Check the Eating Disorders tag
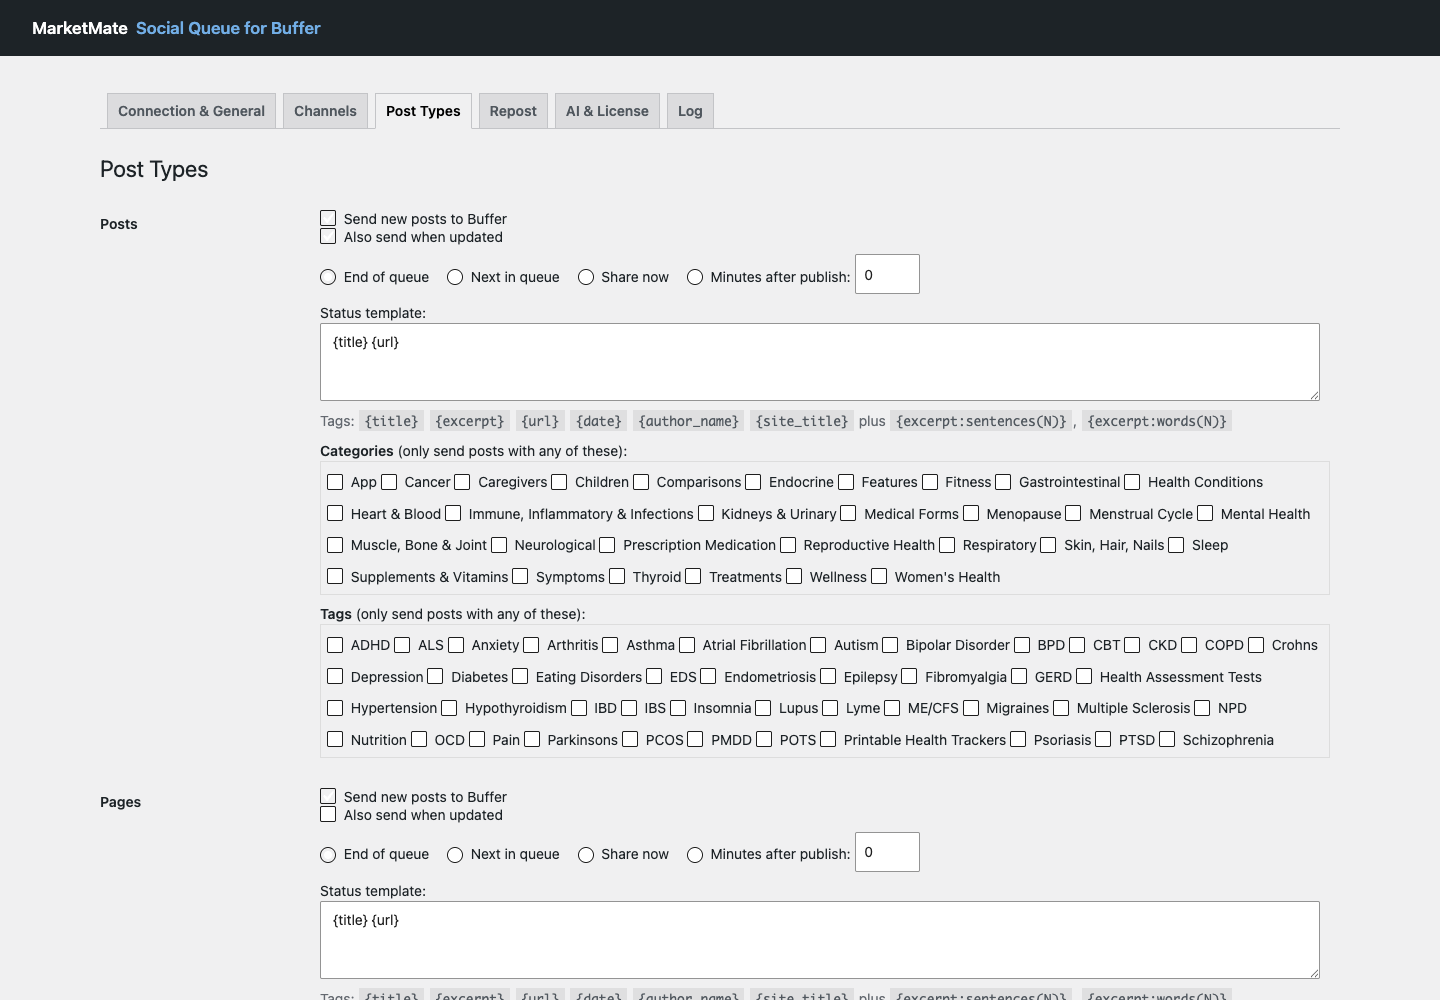Screen dimensions: 1440x1000 point(520,676)
